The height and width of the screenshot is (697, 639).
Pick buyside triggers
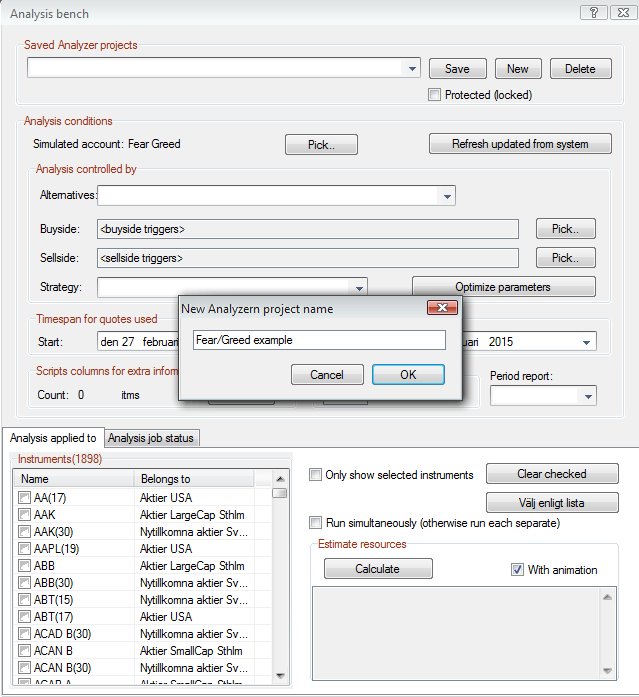pyautogui.click(x=565, y=229)
